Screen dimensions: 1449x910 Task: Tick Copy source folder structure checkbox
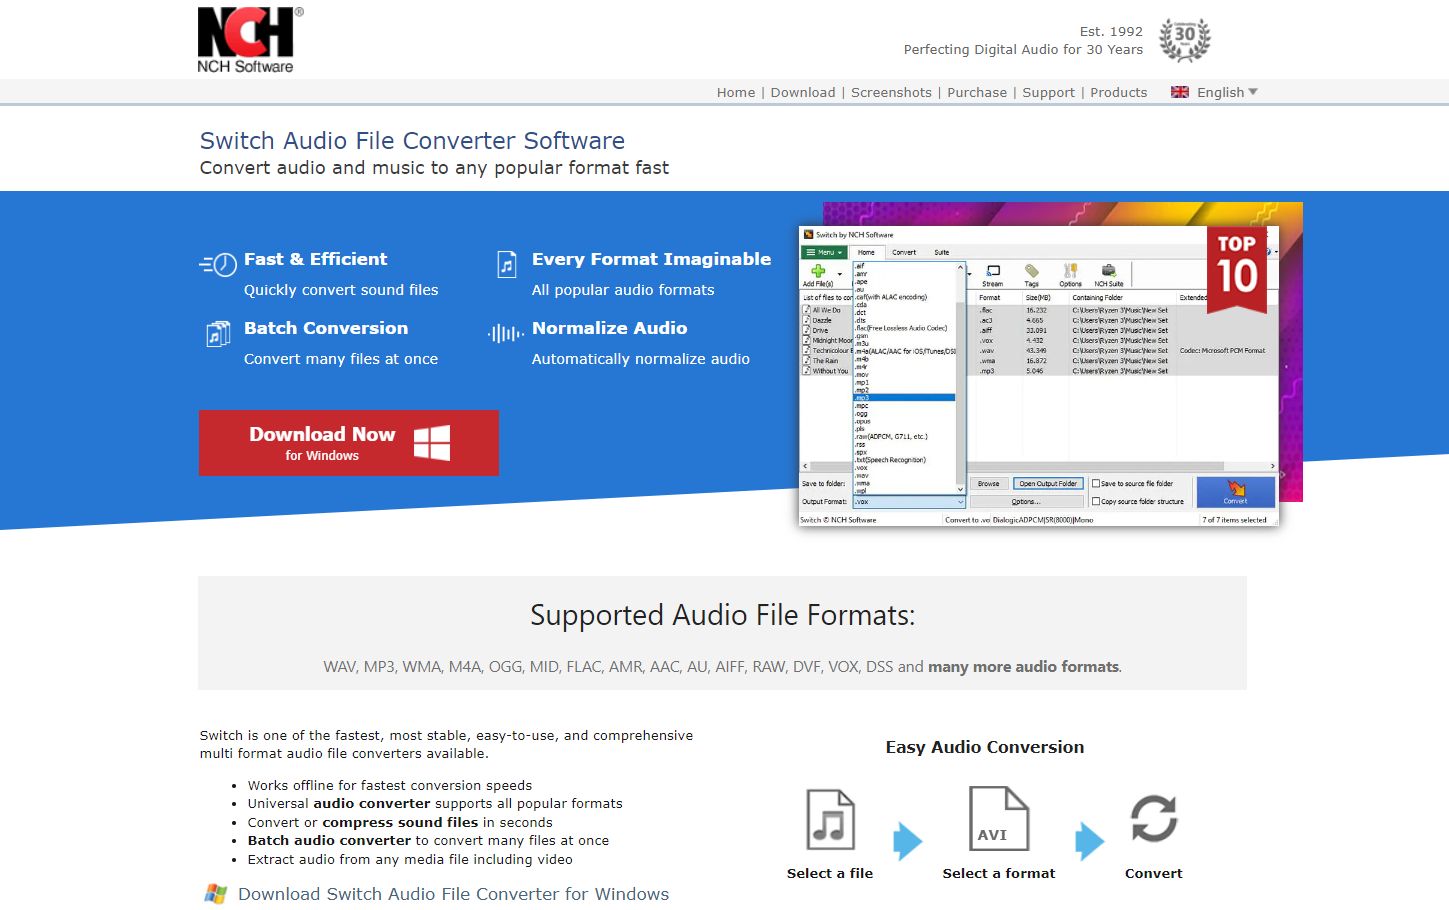[x=1096, y=501]
